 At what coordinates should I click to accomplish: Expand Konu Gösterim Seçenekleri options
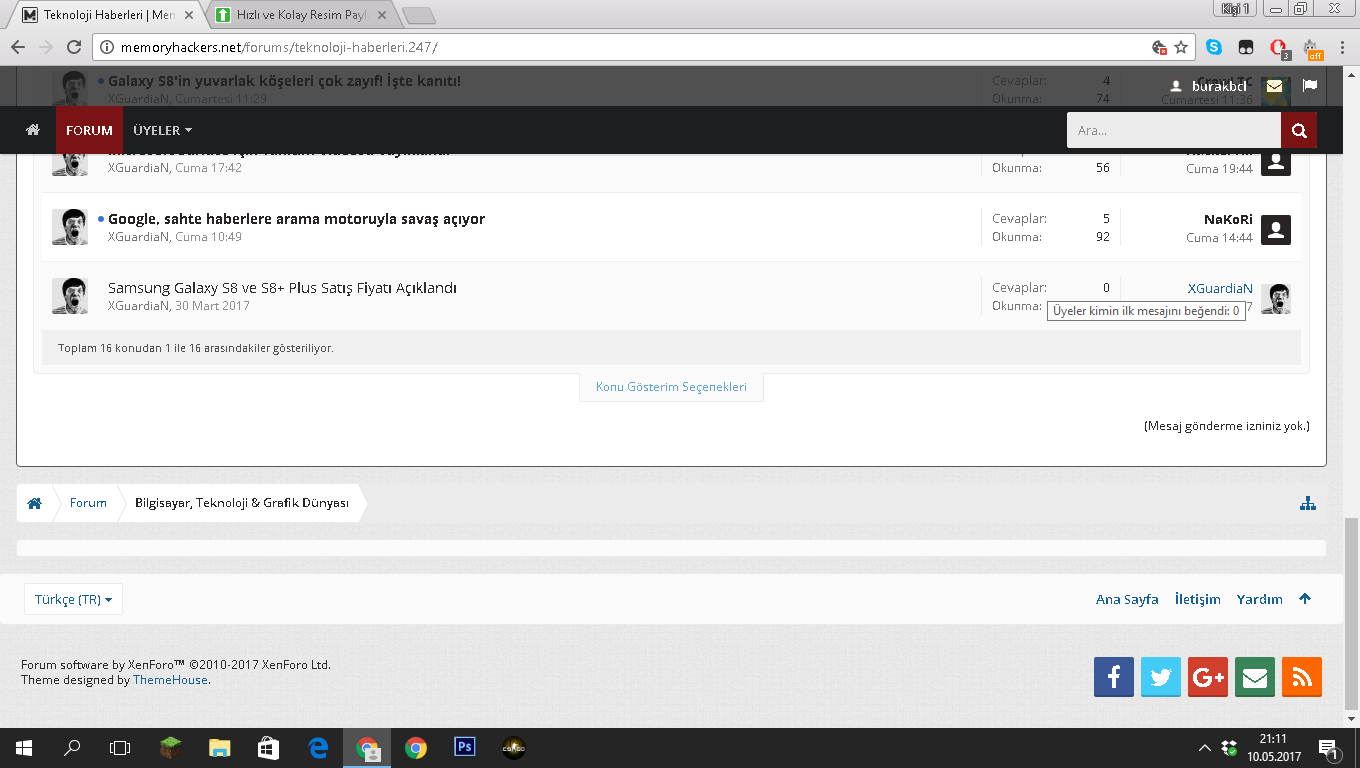[671, 387]
